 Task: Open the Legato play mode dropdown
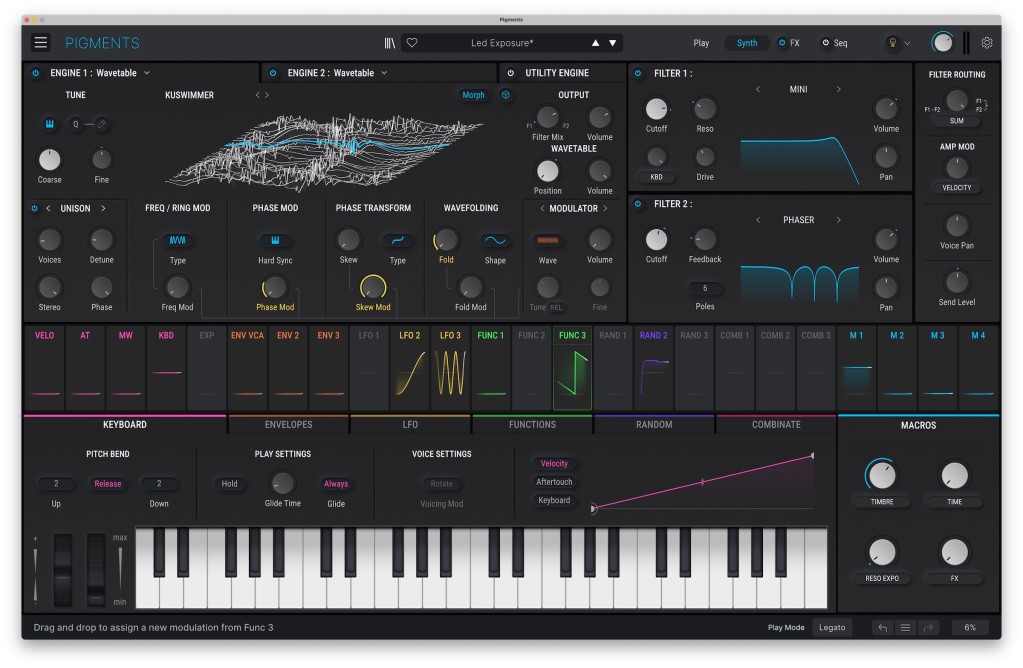tap(831, 627)
